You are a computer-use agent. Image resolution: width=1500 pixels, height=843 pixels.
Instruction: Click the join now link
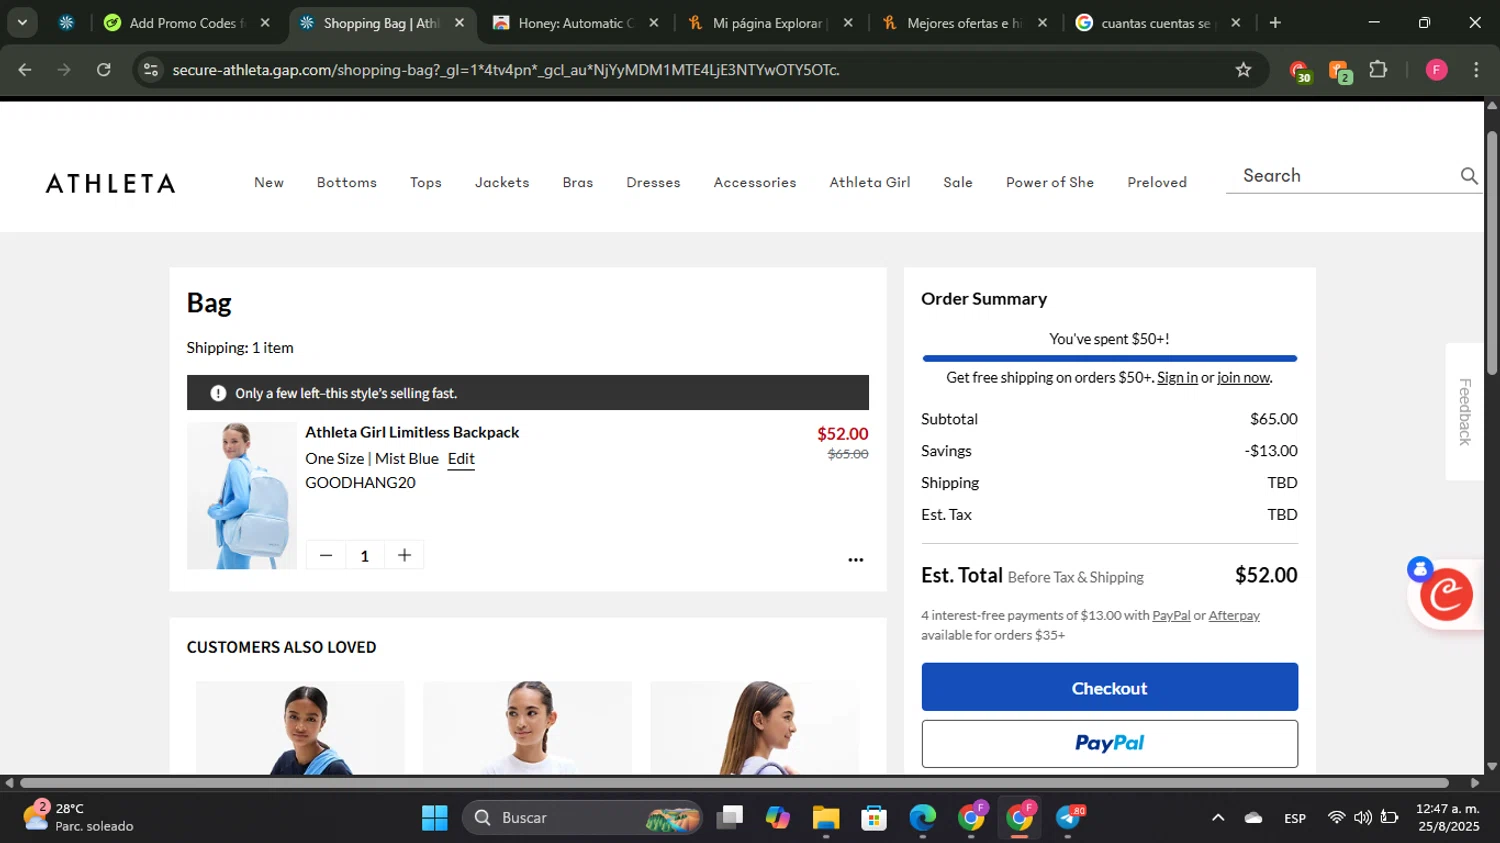coord(1243,378)
